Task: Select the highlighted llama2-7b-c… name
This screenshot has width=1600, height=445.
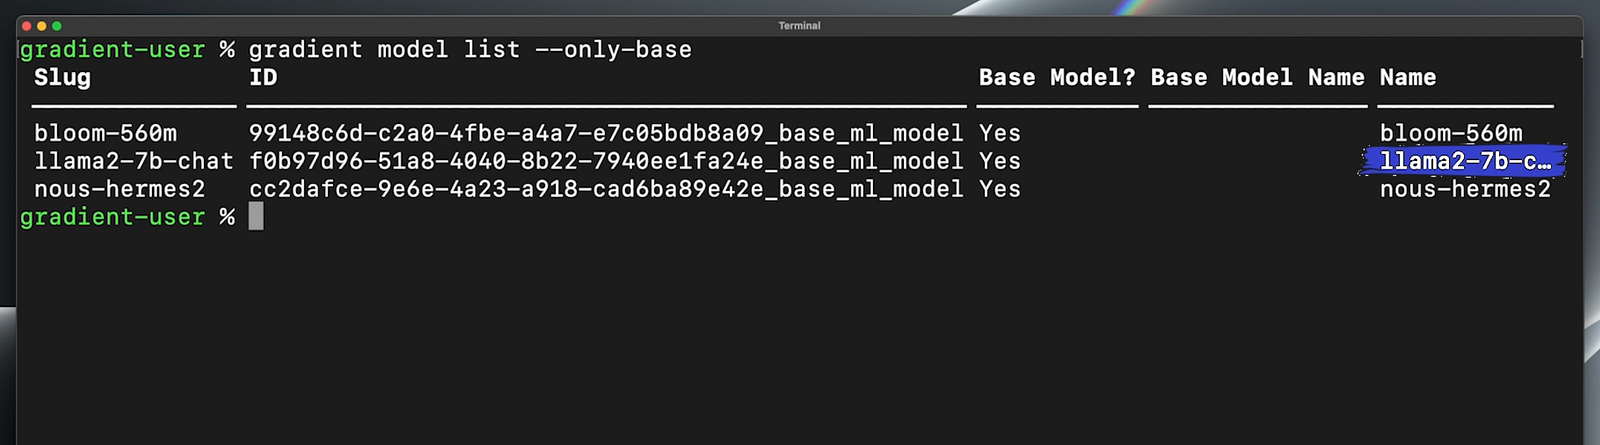Action: [1464, 161]
